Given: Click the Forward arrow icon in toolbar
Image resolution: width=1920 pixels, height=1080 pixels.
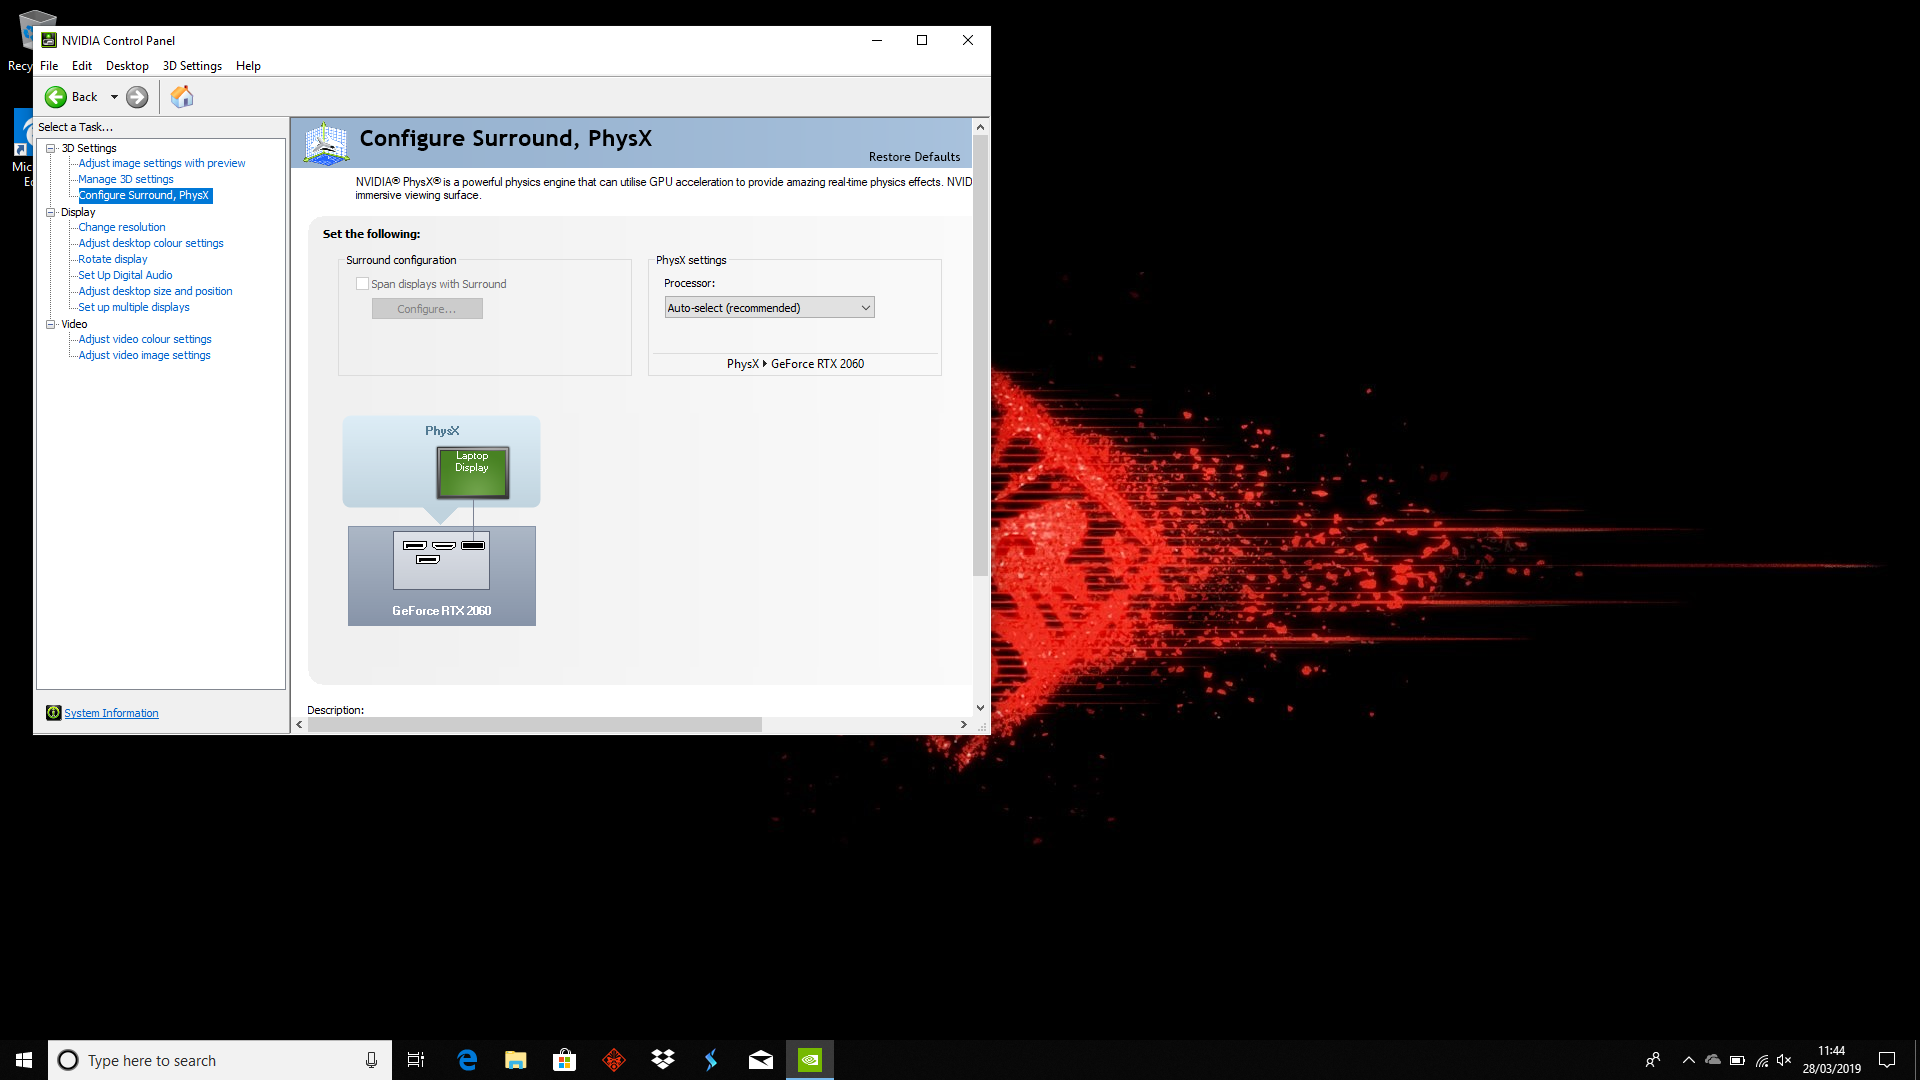Looking at the screenshot, I should [137, 97].
